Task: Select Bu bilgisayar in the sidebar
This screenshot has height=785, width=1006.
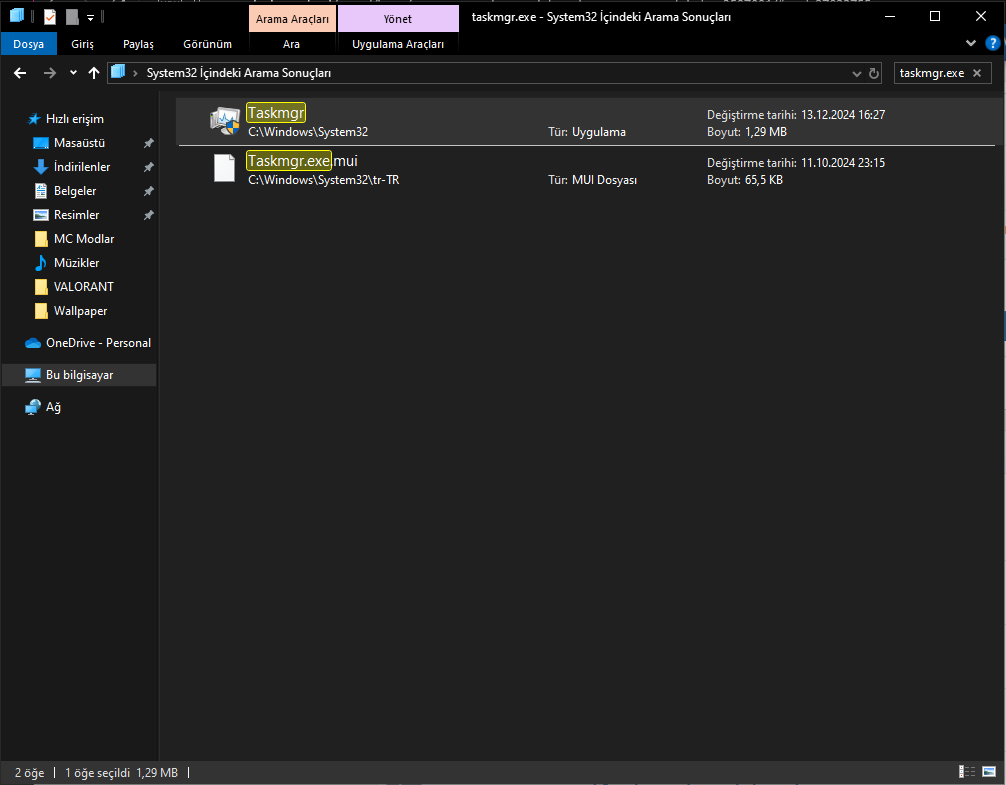Action: [x=80, y=375]
